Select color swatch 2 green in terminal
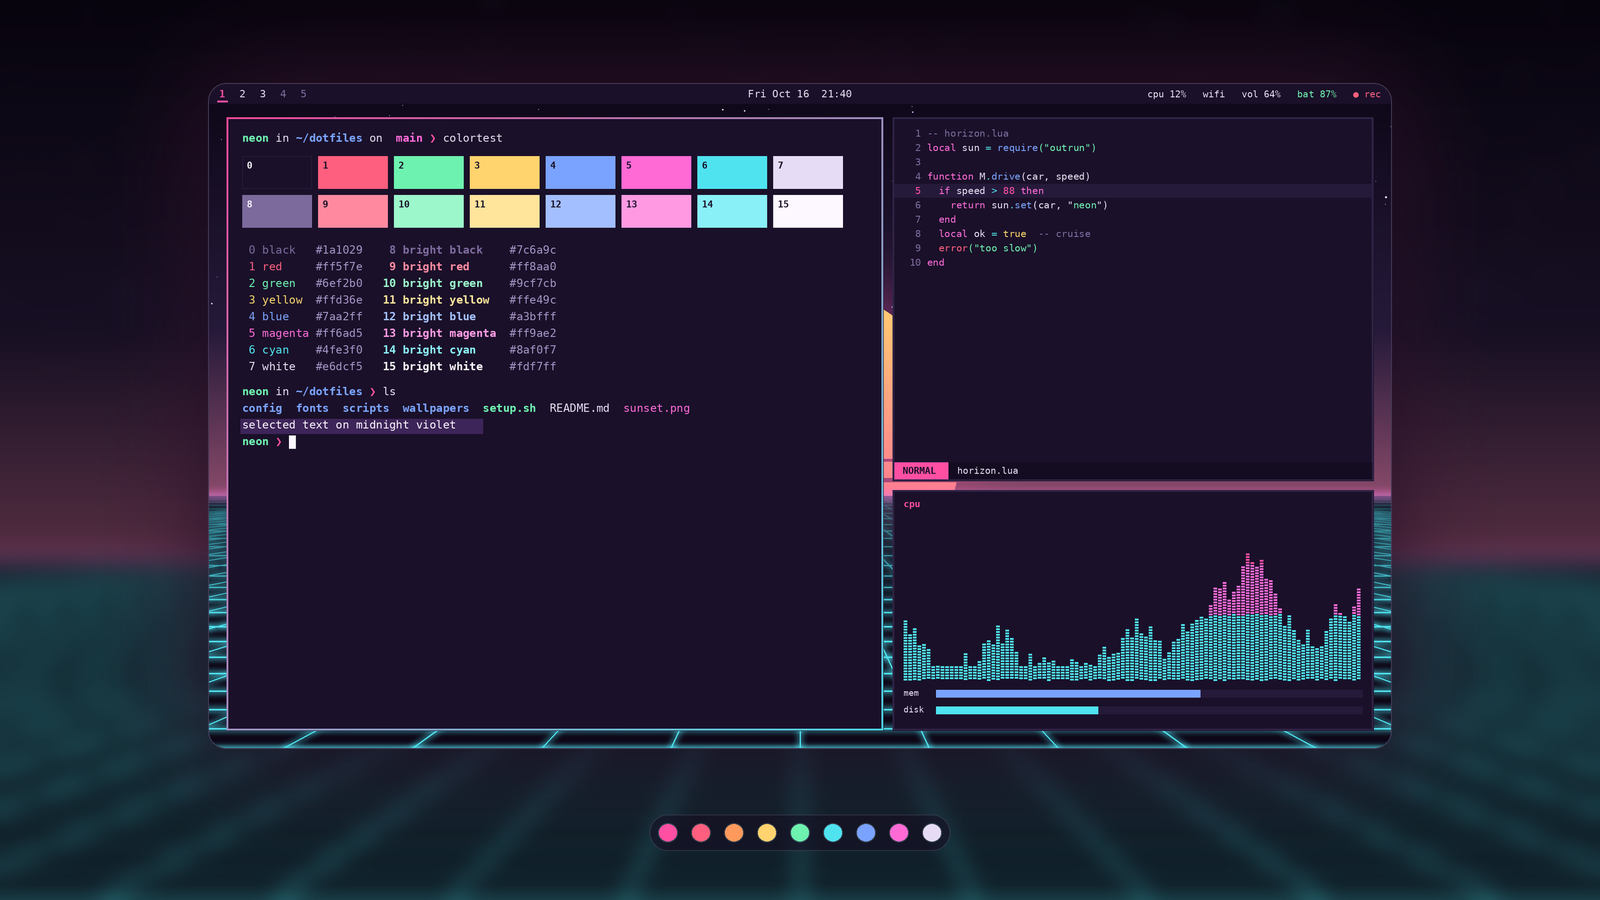The image size is (1600, 900). pos(429,172)
